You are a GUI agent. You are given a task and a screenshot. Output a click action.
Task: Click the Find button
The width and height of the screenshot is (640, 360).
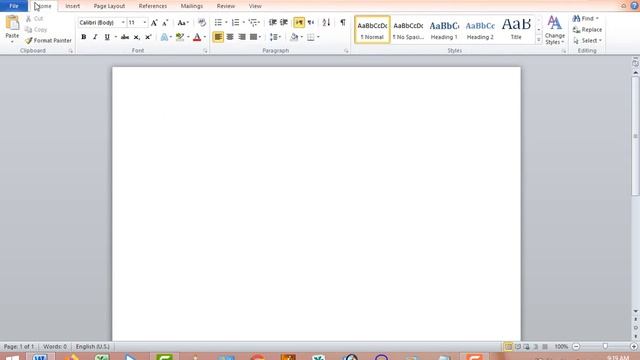tap(586, 19)
